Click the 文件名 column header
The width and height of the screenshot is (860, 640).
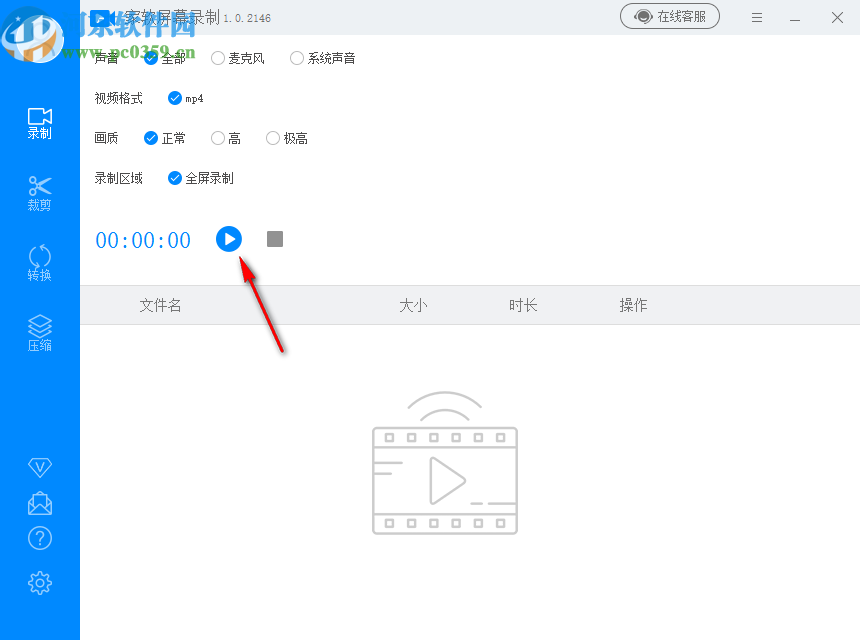(160, 305)
